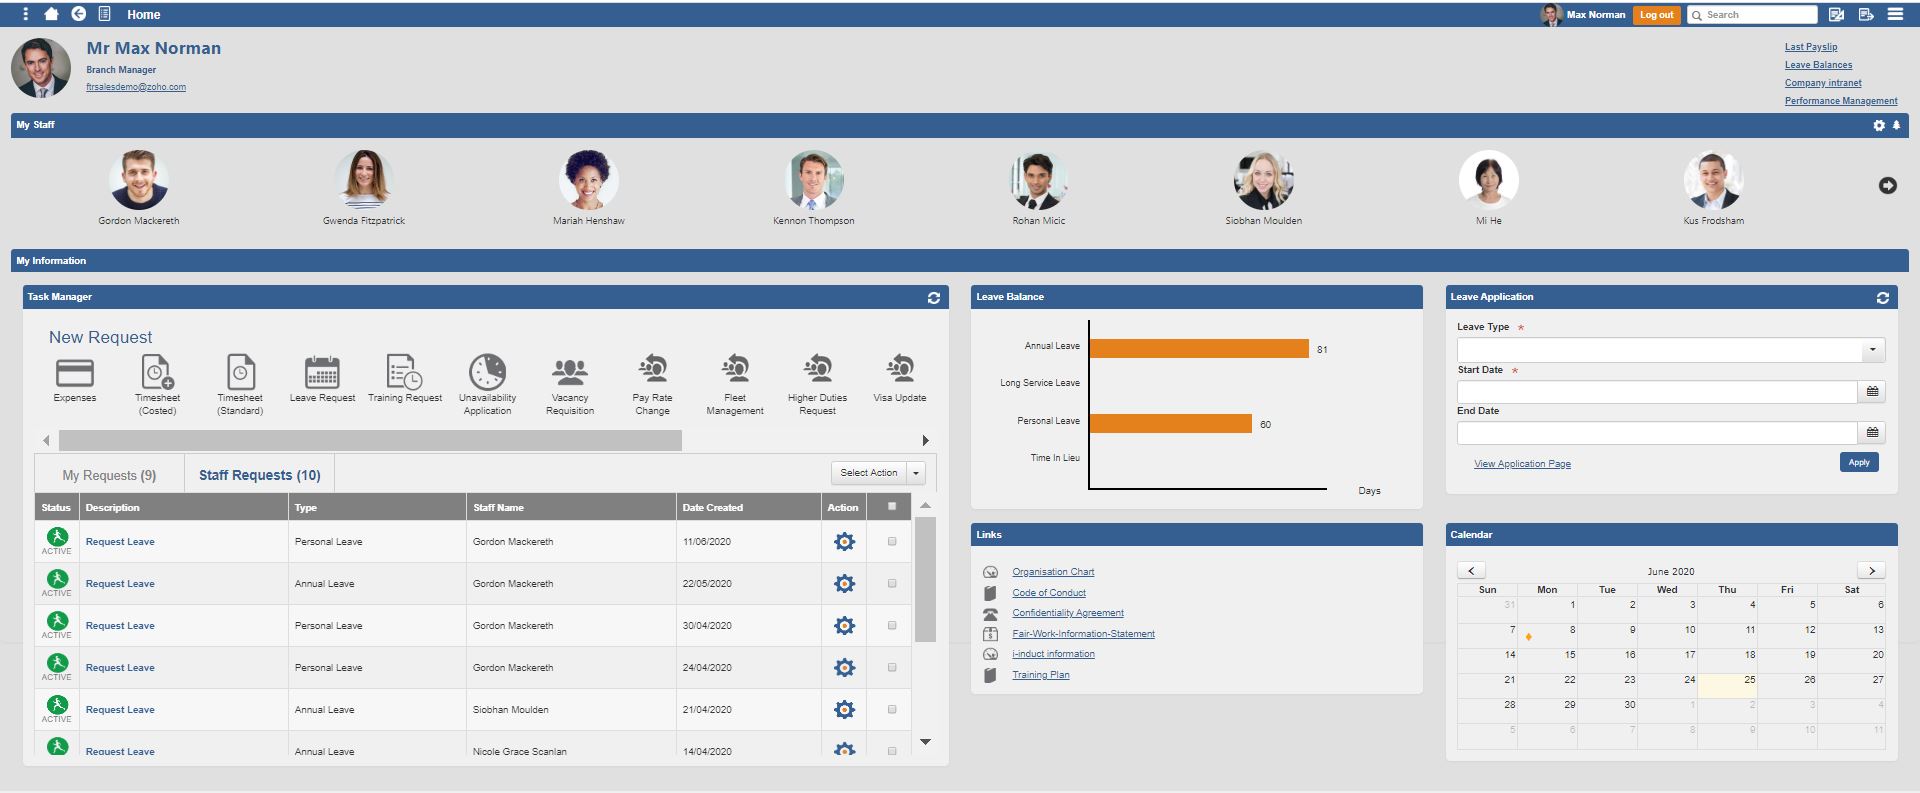Open My Staff settings gear
This screenshot has height=793, width=1920.
[x=1879, y=126]
